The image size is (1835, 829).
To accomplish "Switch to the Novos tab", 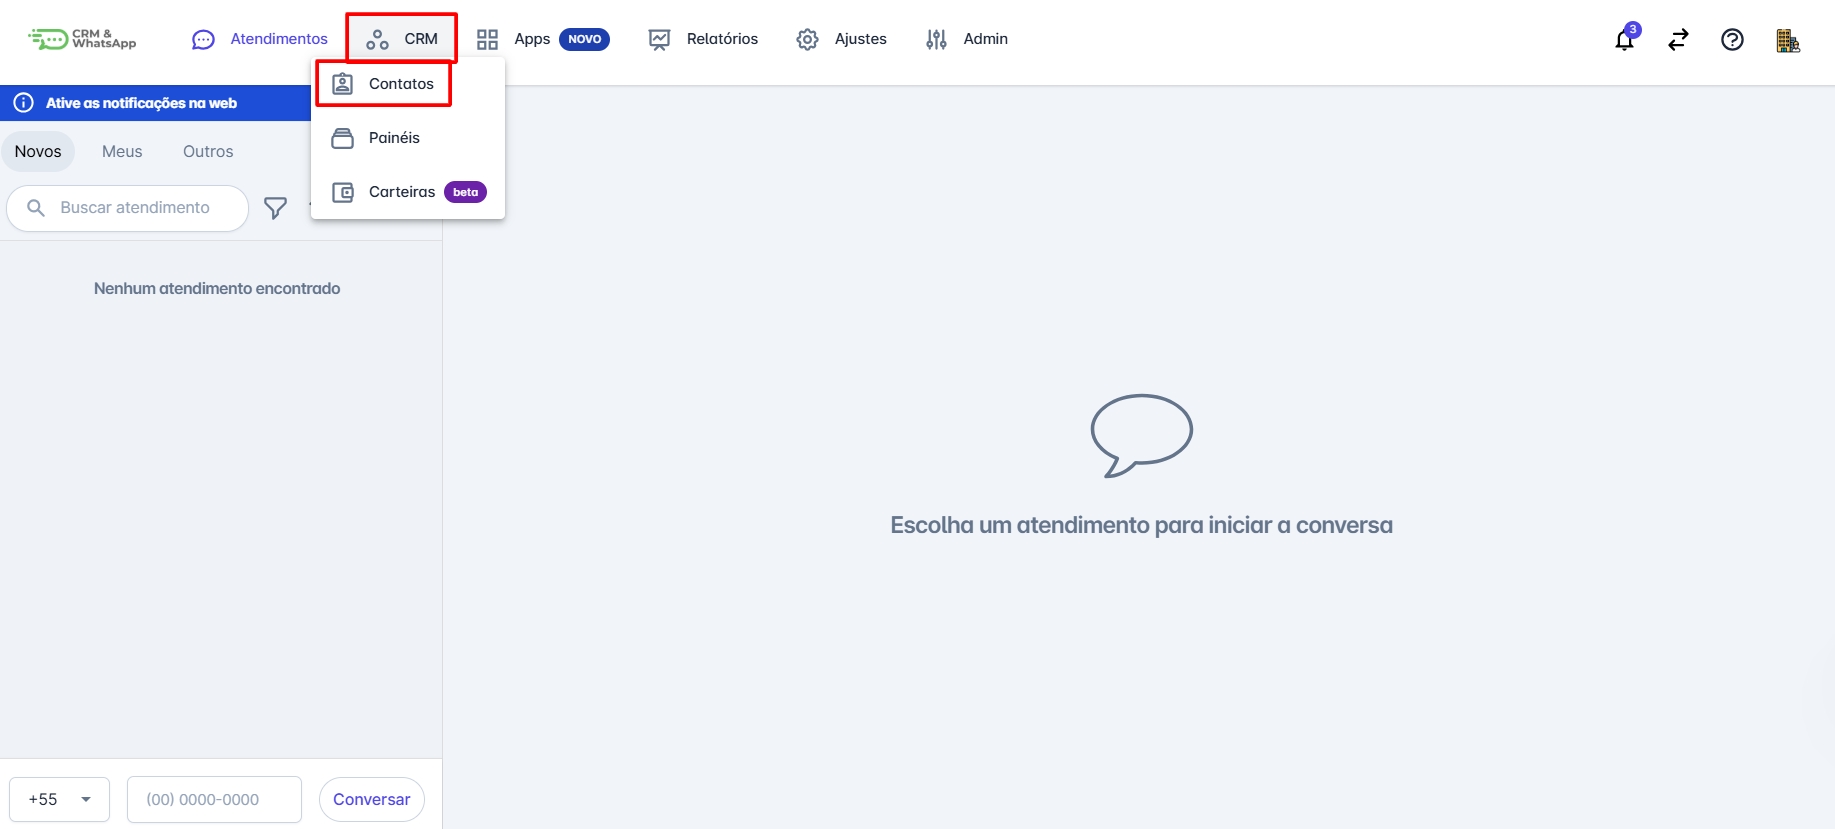I will [x=38, y=152].
